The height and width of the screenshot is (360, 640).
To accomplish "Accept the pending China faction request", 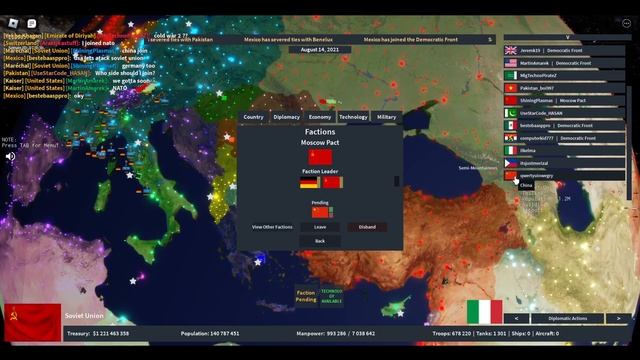I will pos(331,210).
